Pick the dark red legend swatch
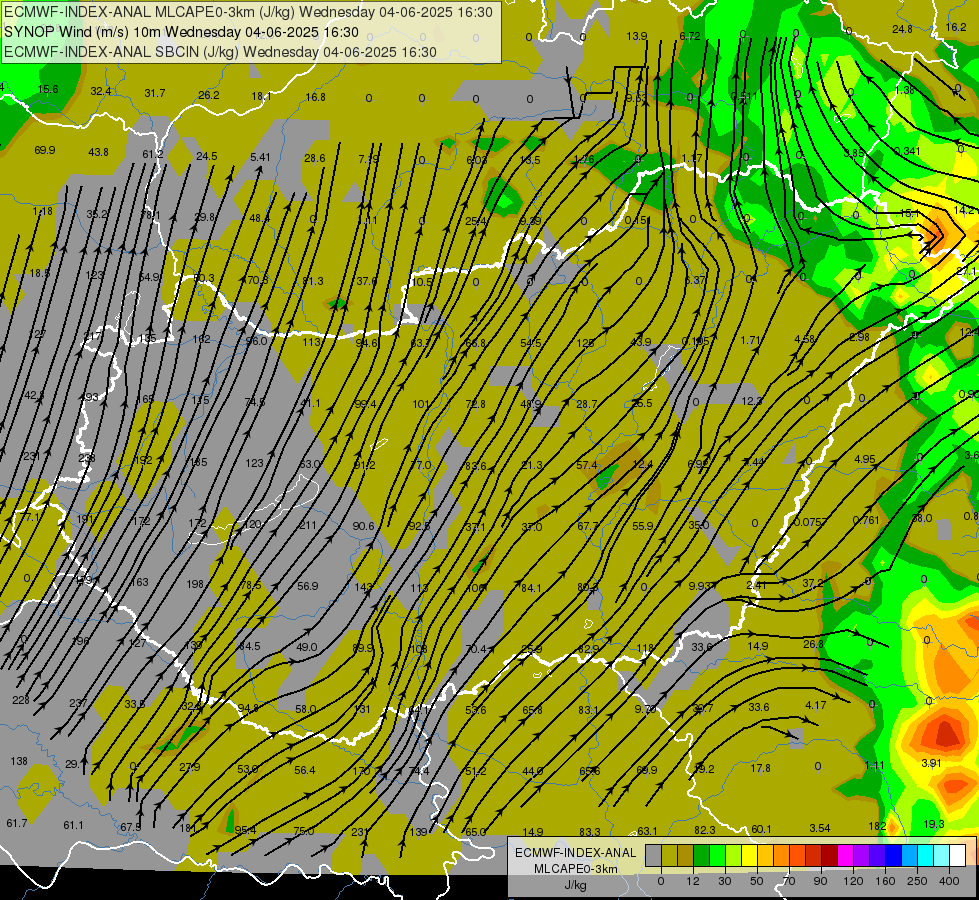The height and width of the screenshot is (900, 979). tap(829, 855)
